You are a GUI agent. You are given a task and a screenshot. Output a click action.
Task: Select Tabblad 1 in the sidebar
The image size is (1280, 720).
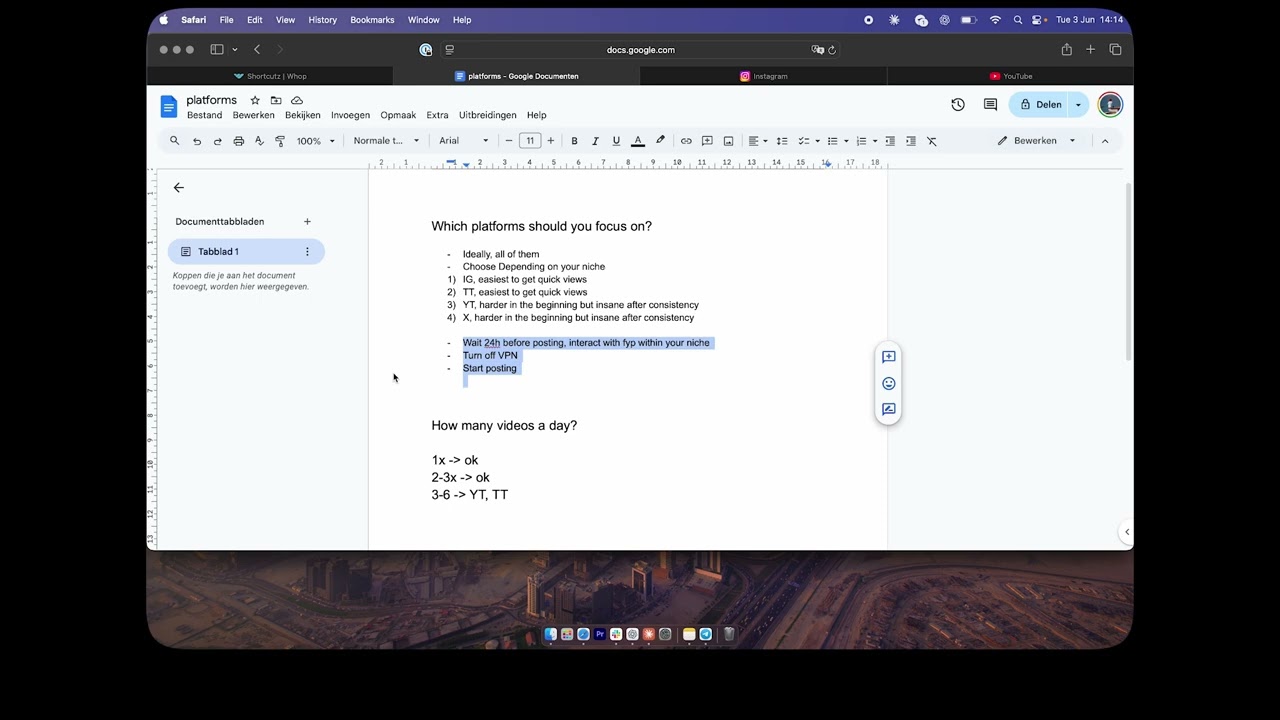pos(246,251)
